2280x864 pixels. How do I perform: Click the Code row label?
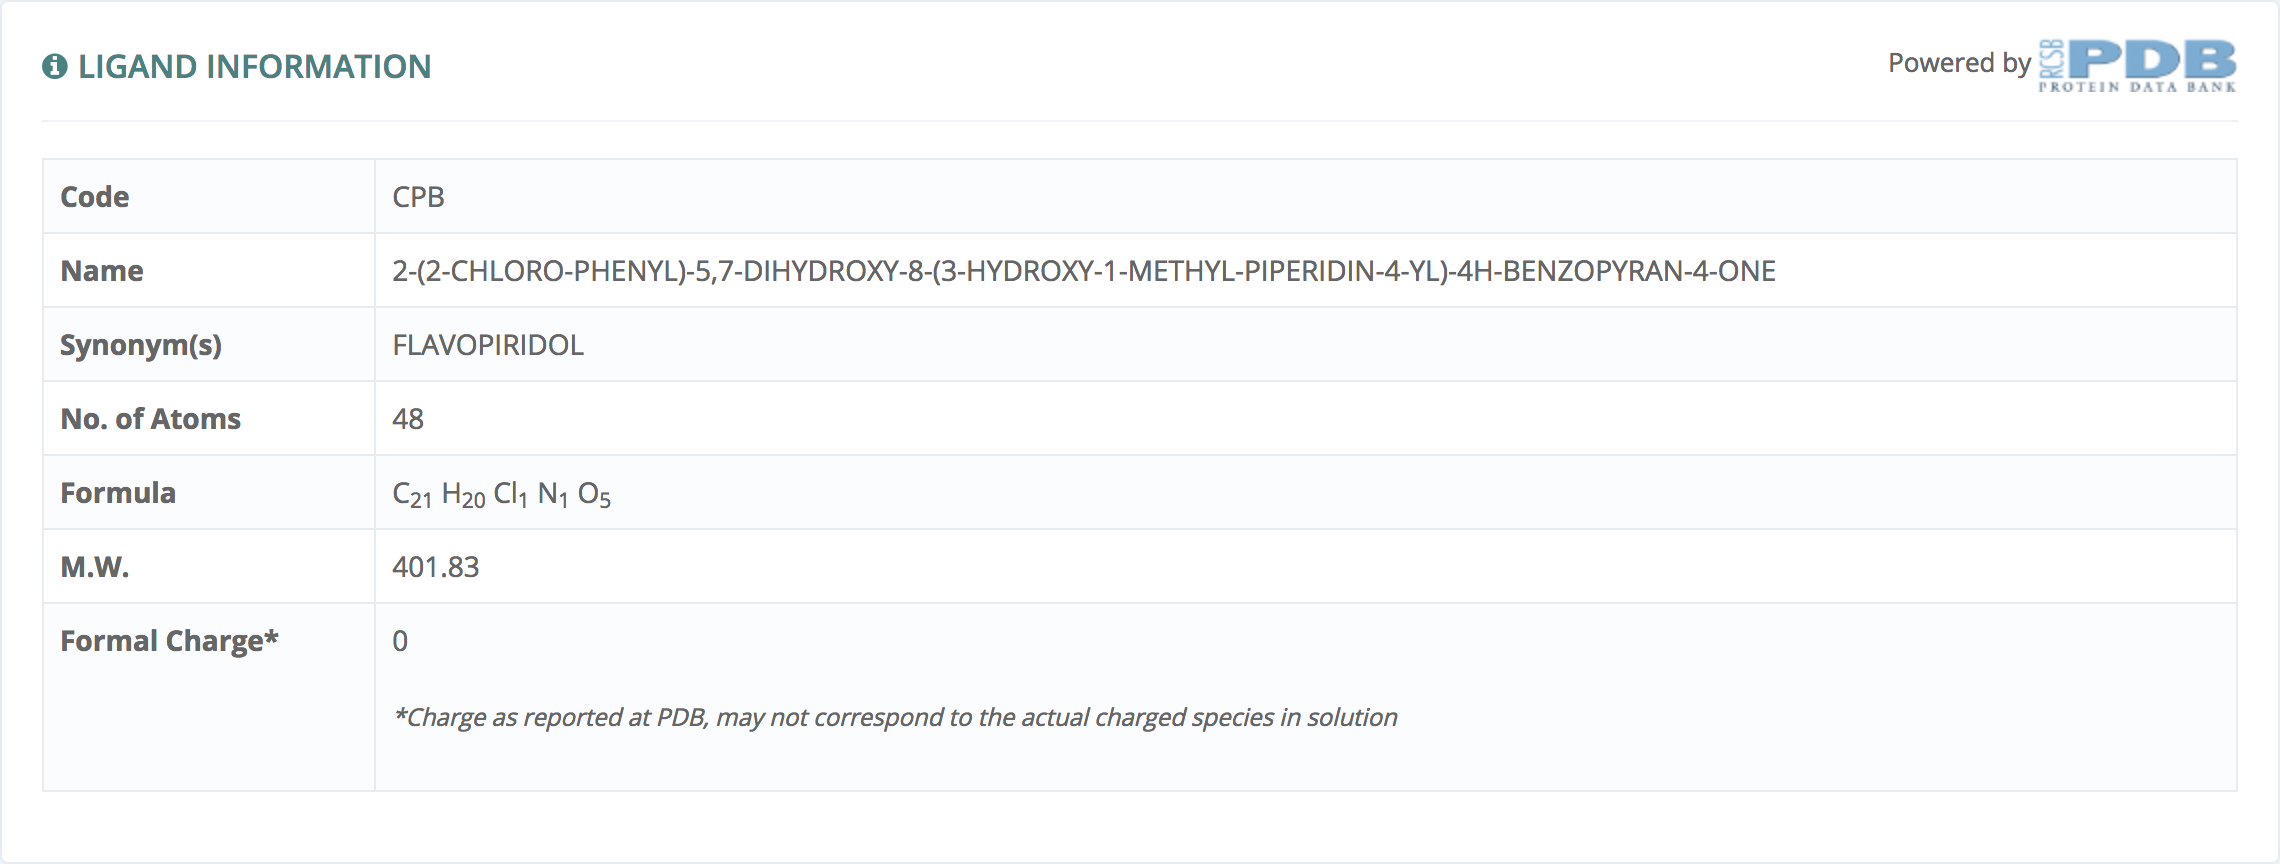click(x=95, y=197)
